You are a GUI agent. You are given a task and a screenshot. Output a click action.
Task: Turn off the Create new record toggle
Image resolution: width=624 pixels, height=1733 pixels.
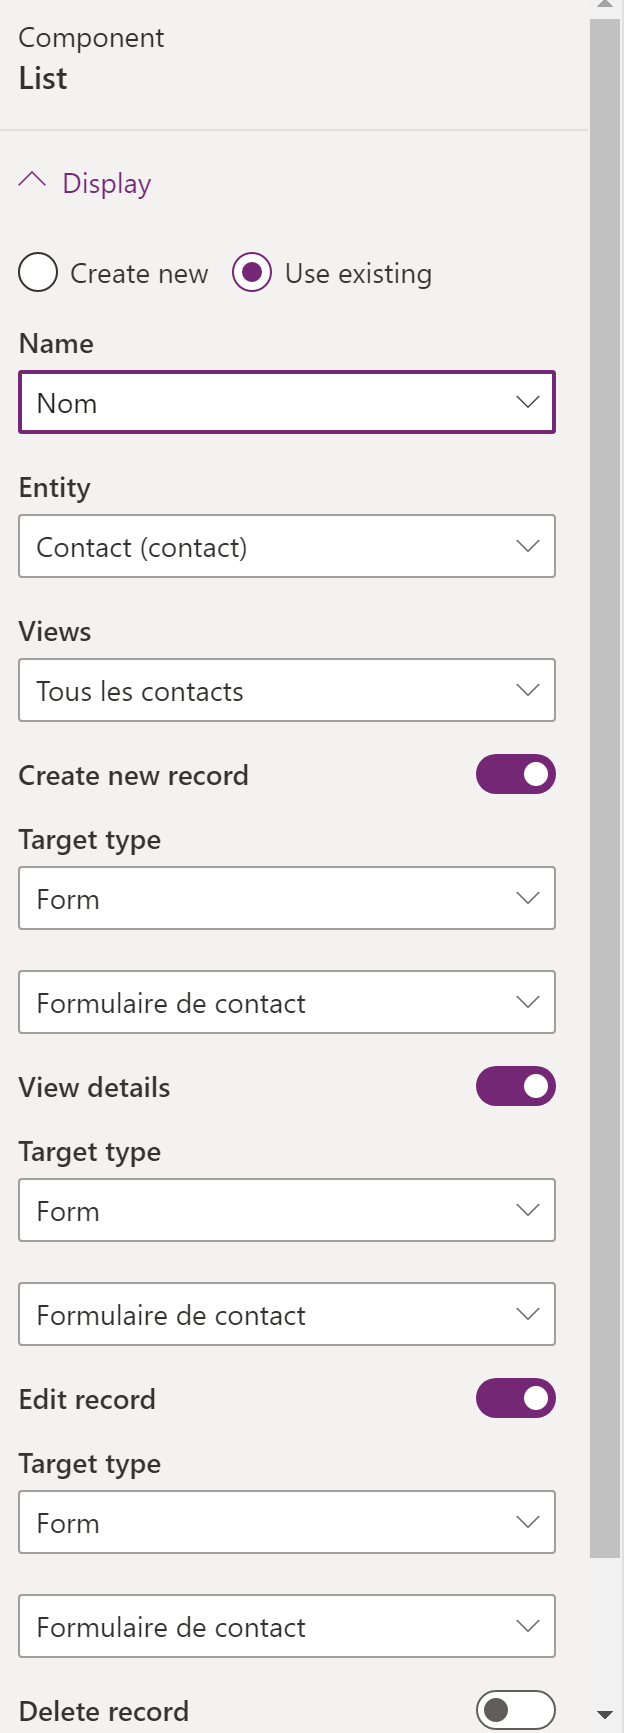[x=515, y=775]
